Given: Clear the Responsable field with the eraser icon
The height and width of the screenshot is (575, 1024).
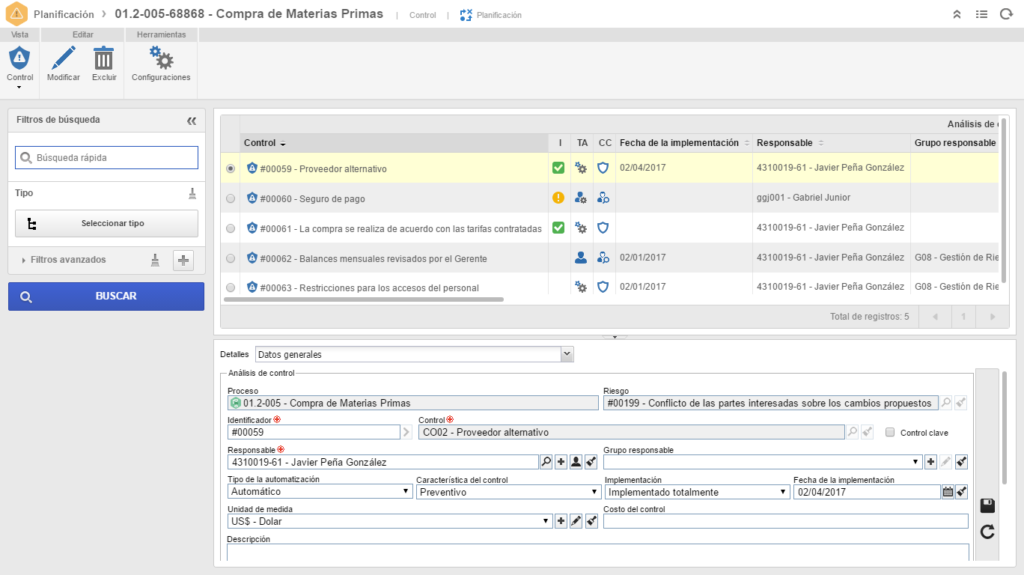Looking at the screenshot, I should (x=591, y=462).
